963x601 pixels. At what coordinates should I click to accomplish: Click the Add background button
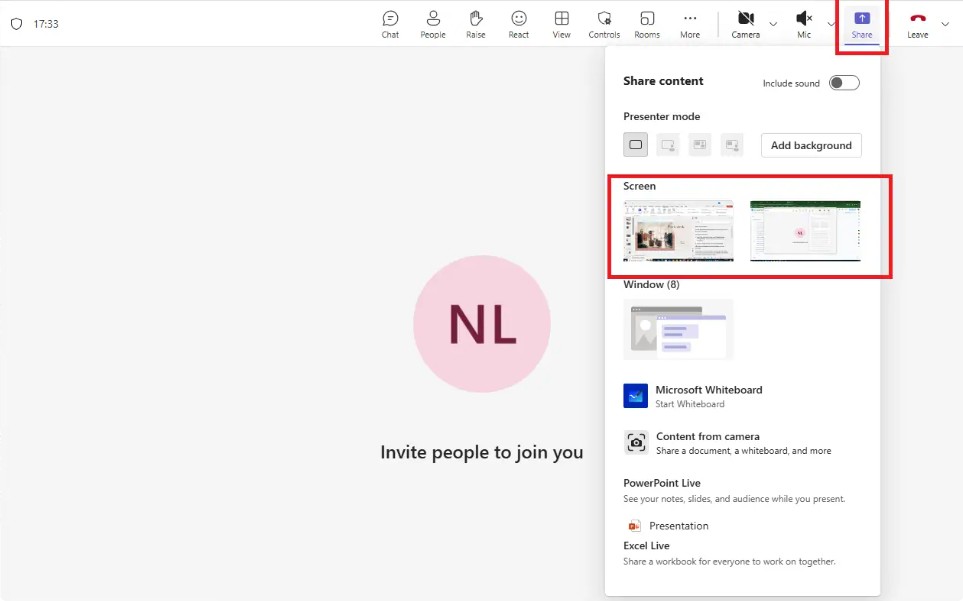pyautogui.click(x=811, y=146)
